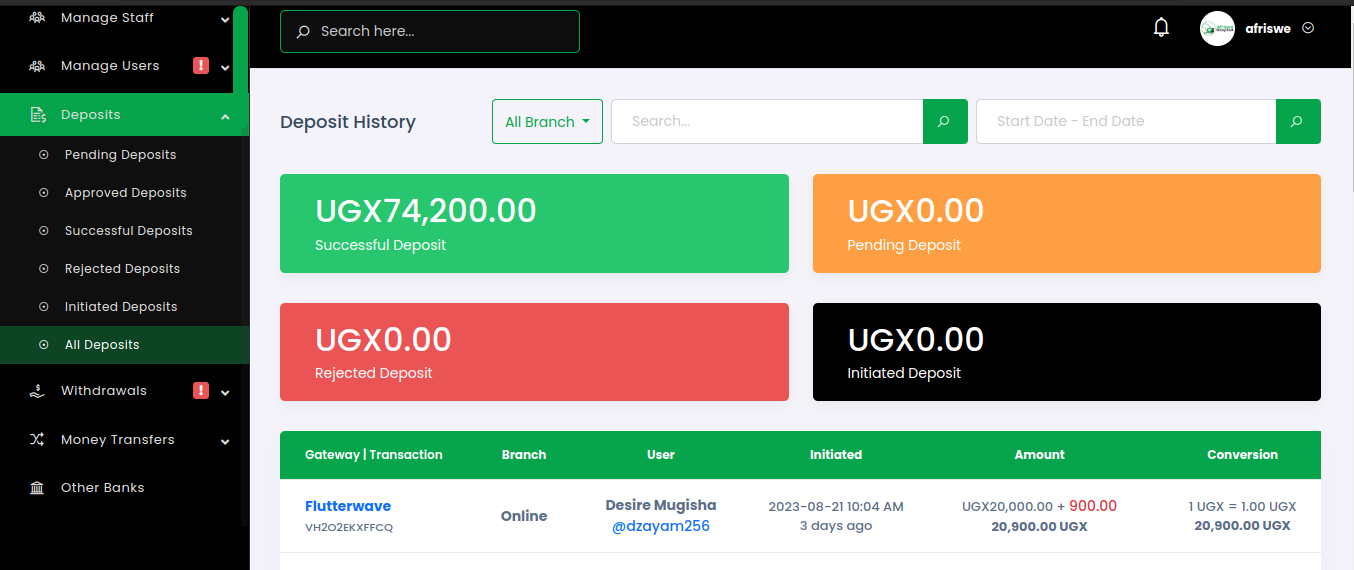The height and width of the screenshot is (570, 1354).
Task: Focus the "Search here..." top search field
Action: tap(430, 31)
